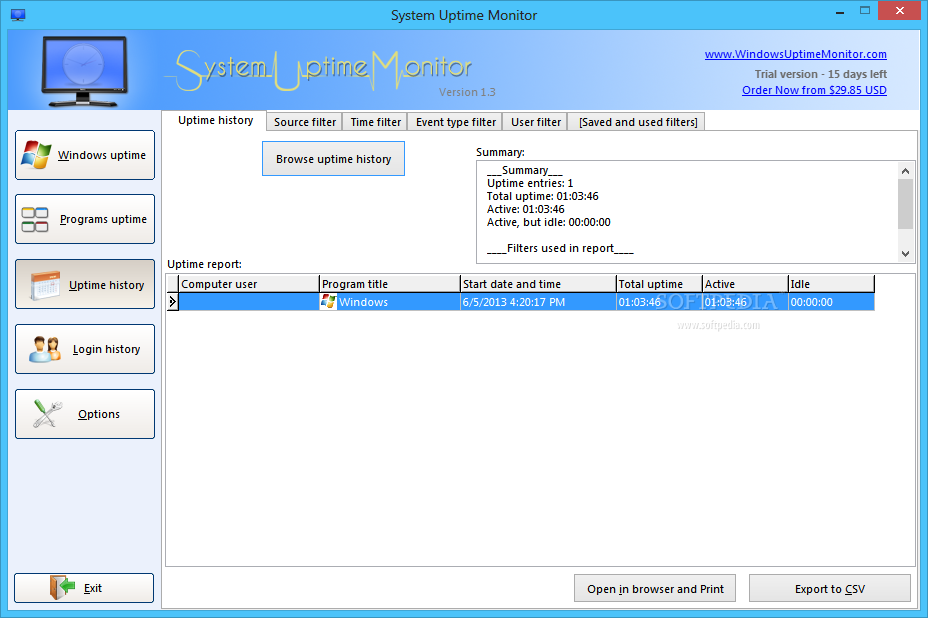This screenshot has width=928, height=618.
Task: Visit www.WindowsUptimeMonitor.com link
Action: [x=795, y=54]
